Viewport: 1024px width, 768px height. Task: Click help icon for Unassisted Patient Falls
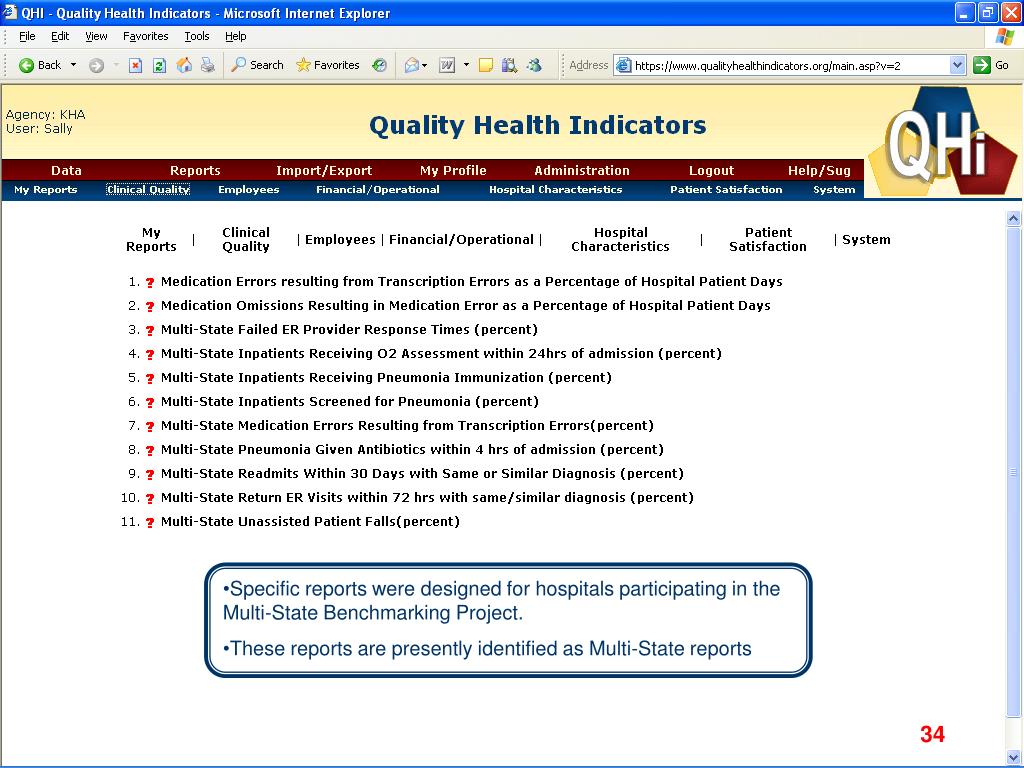tap(150, 522)
